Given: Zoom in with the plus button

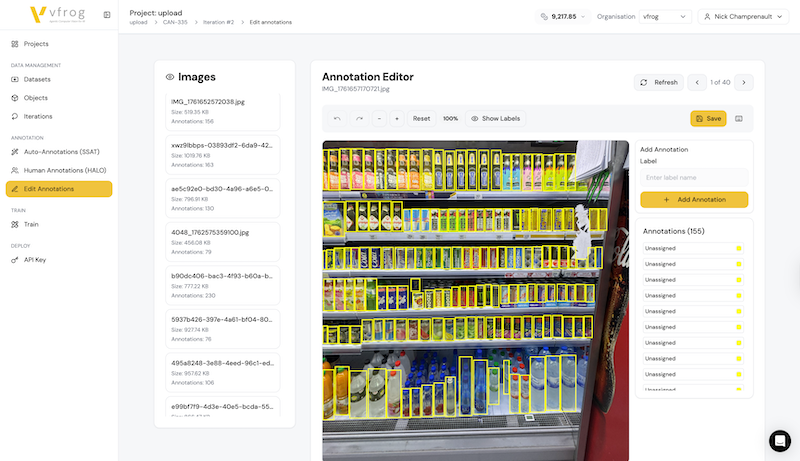Looking at the screenshot, I should [397, 118].
